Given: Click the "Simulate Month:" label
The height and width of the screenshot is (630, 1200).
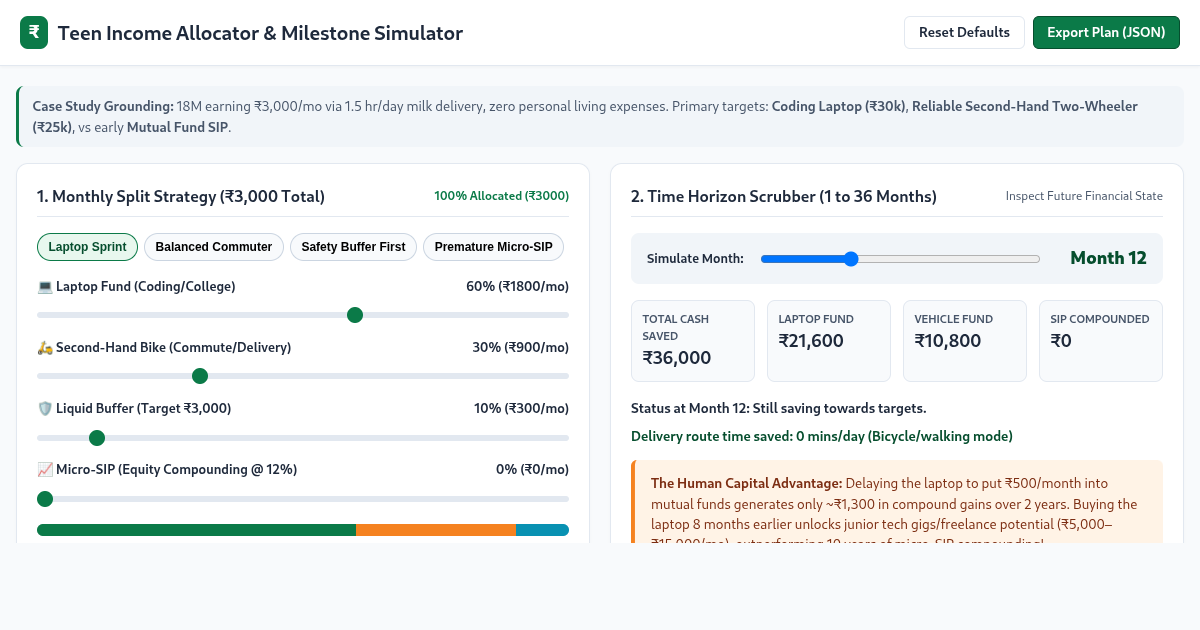Looking at the screenshot, I should click(695, 259).
